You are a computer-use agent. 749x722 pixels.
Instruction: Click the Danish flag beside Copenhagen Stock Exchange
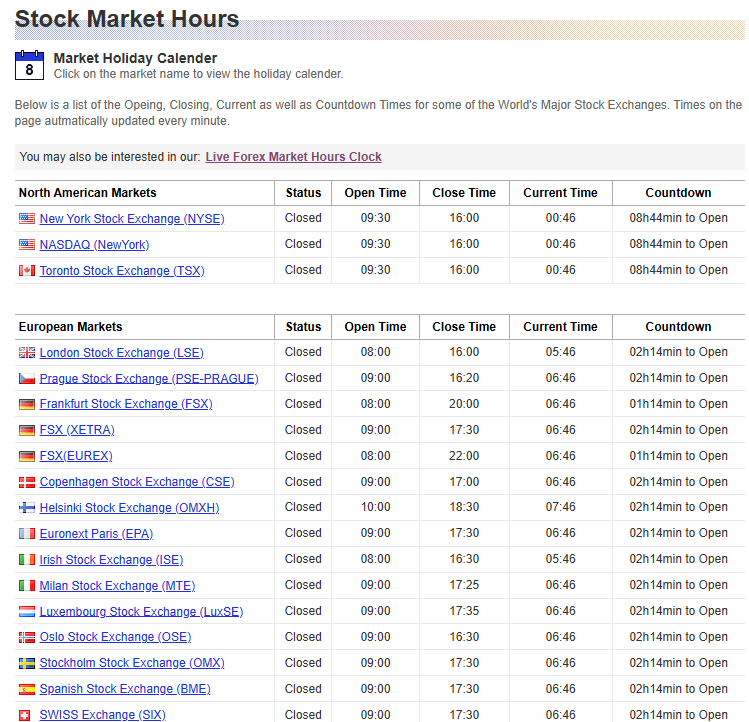pyautogui.click(x=27, y=482)
